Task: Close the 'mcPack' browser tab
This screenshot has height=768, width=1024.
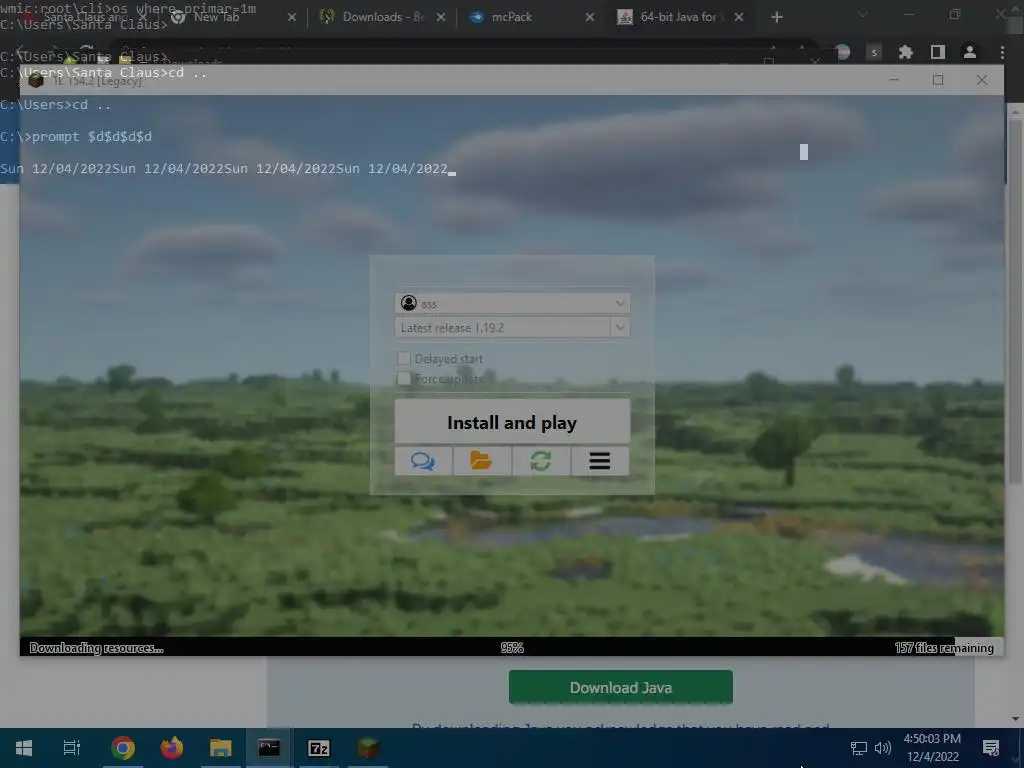Action: pos(590,17)
